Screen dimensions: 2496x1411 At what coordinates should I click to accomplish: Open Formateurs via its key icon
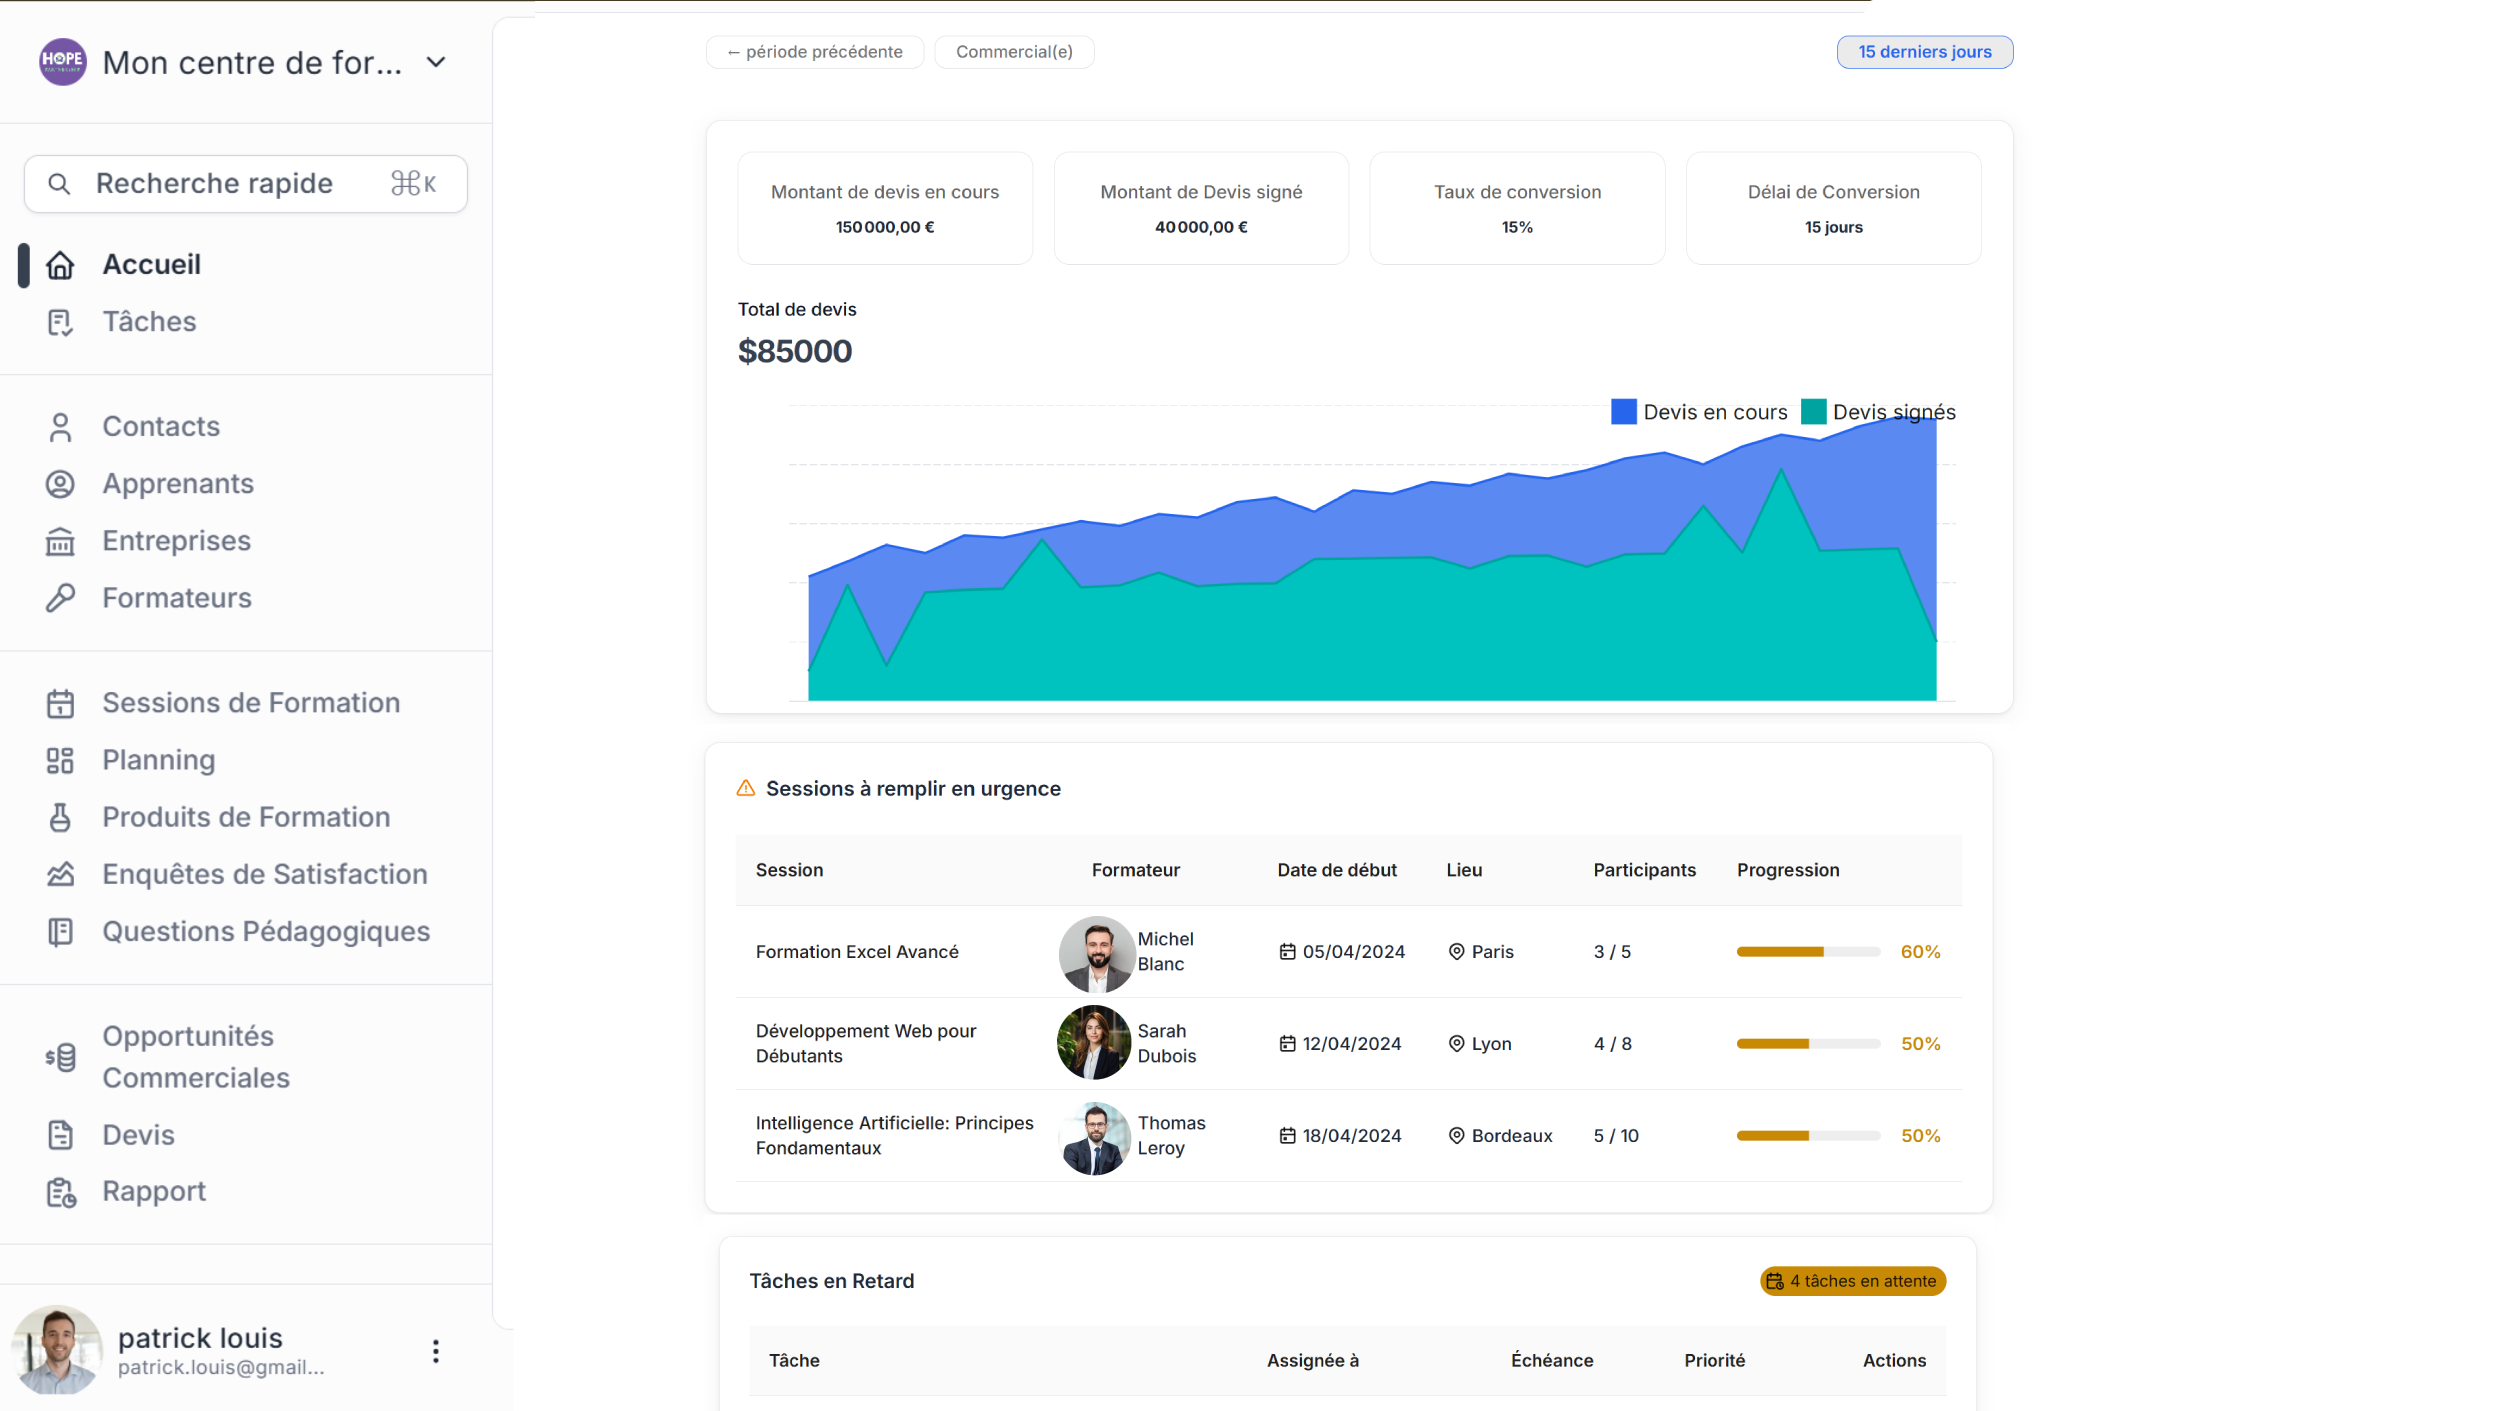pyautogui.click(x=60, y=598)
